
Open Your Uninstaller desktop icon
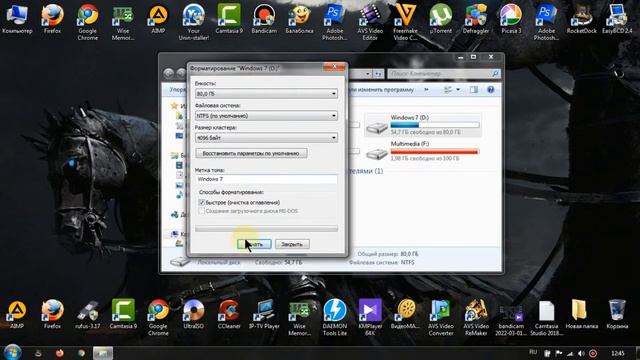(x=193, y=22)
